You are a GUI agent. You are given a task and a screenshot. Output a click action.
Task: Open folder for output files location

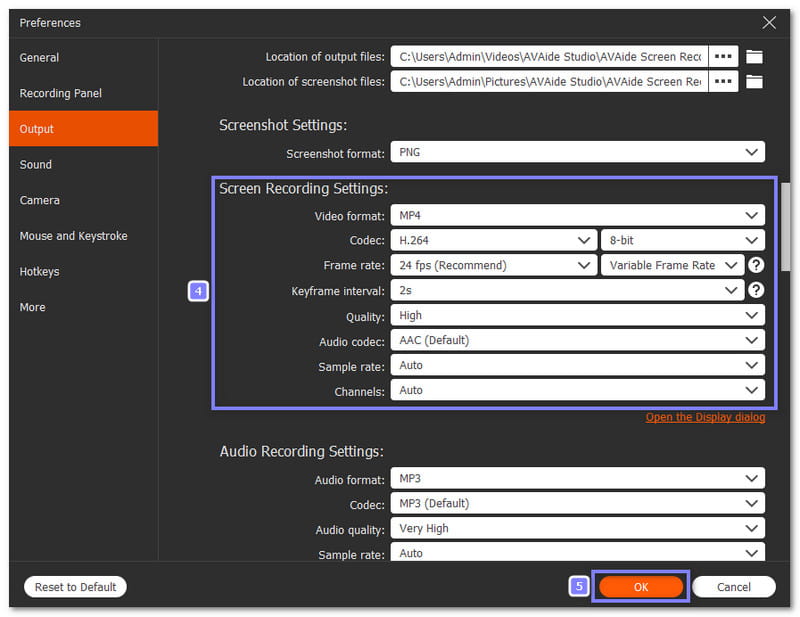coord(754,57)
